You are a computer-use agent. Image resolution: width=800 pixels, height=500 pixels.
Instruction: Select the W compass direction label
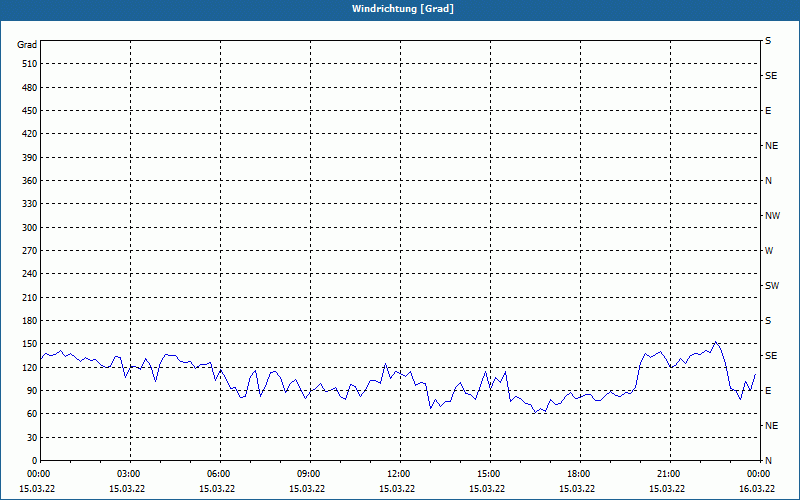point(769,251)
